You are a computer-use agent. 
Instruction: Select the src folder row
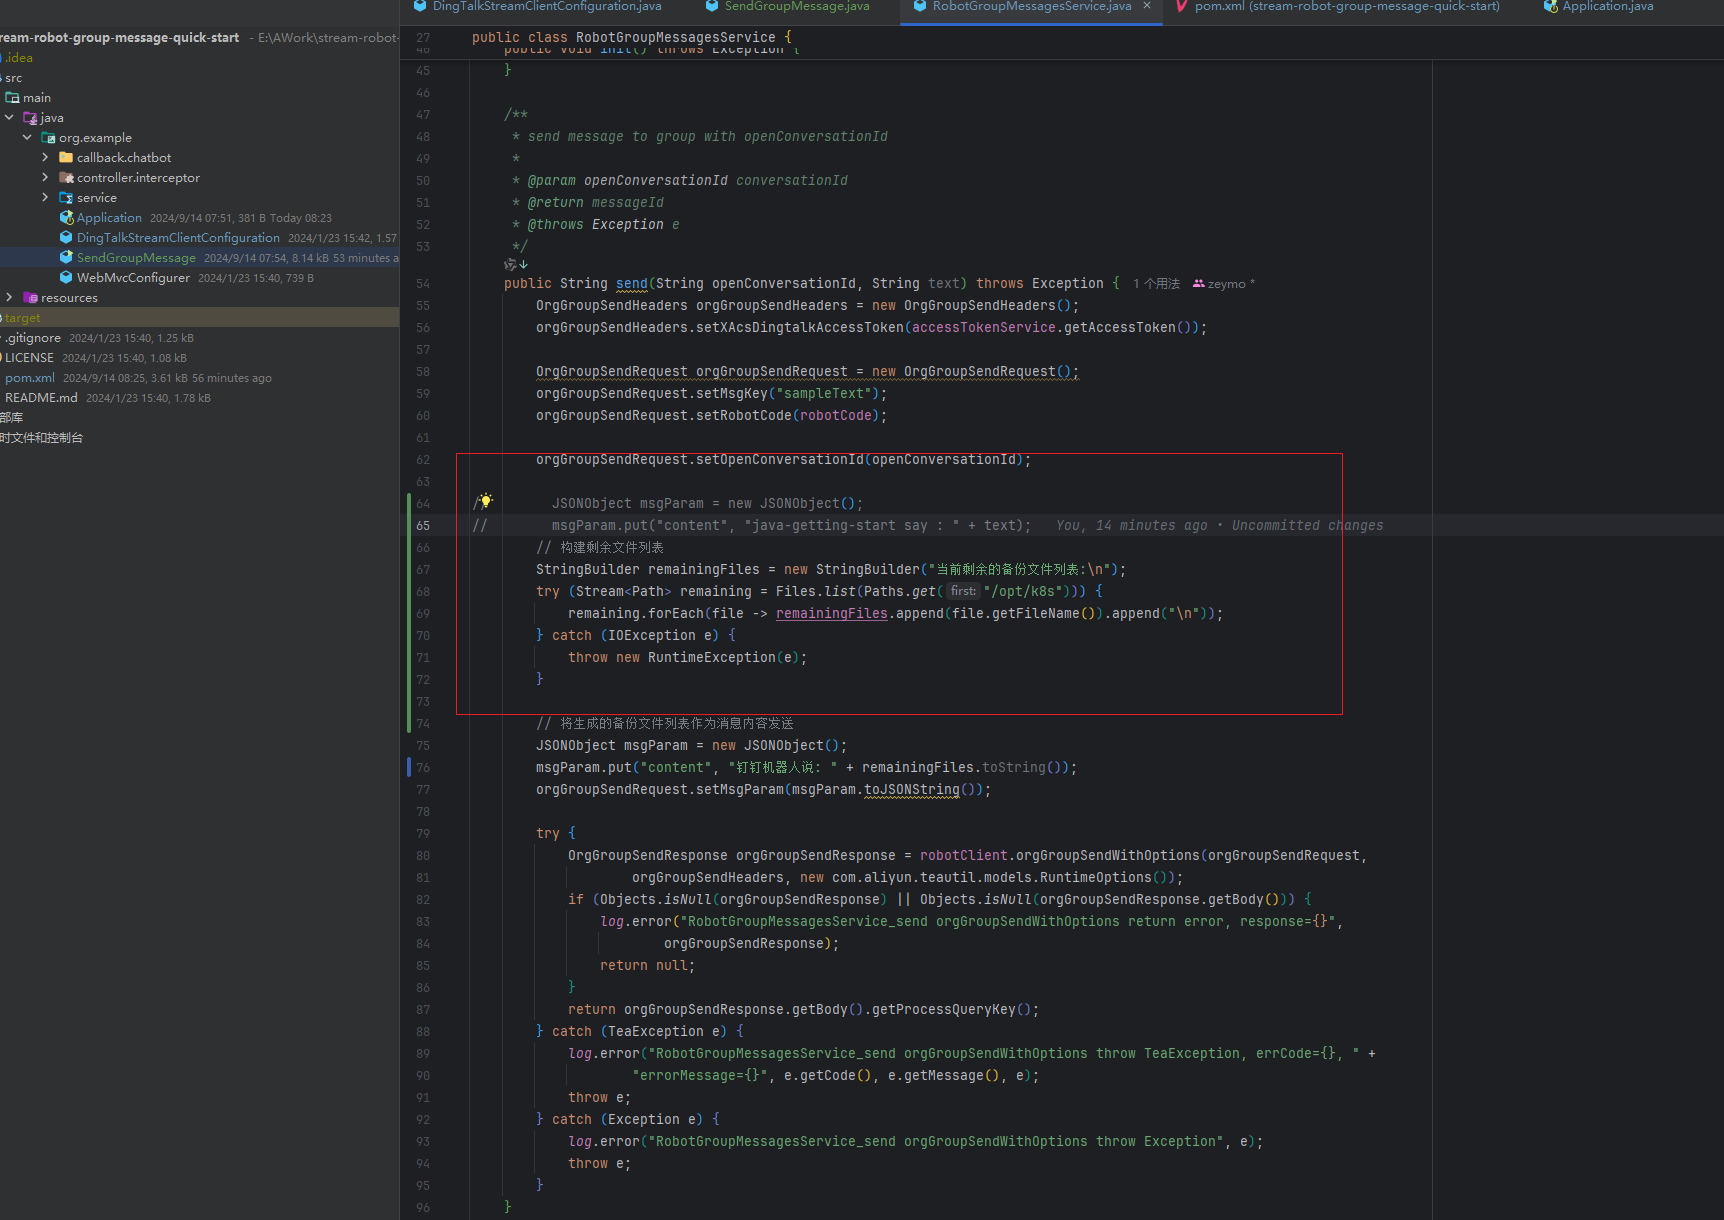coord(200,78)
